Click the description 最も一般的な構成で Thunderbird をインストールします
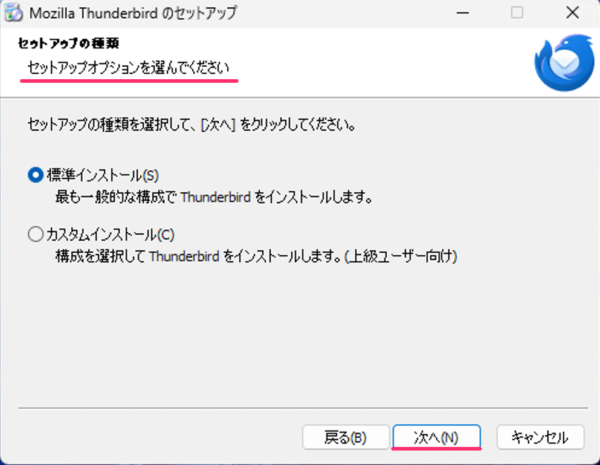Image resolution: width=600 pixels, height=465 pixels. coord(214,197)
